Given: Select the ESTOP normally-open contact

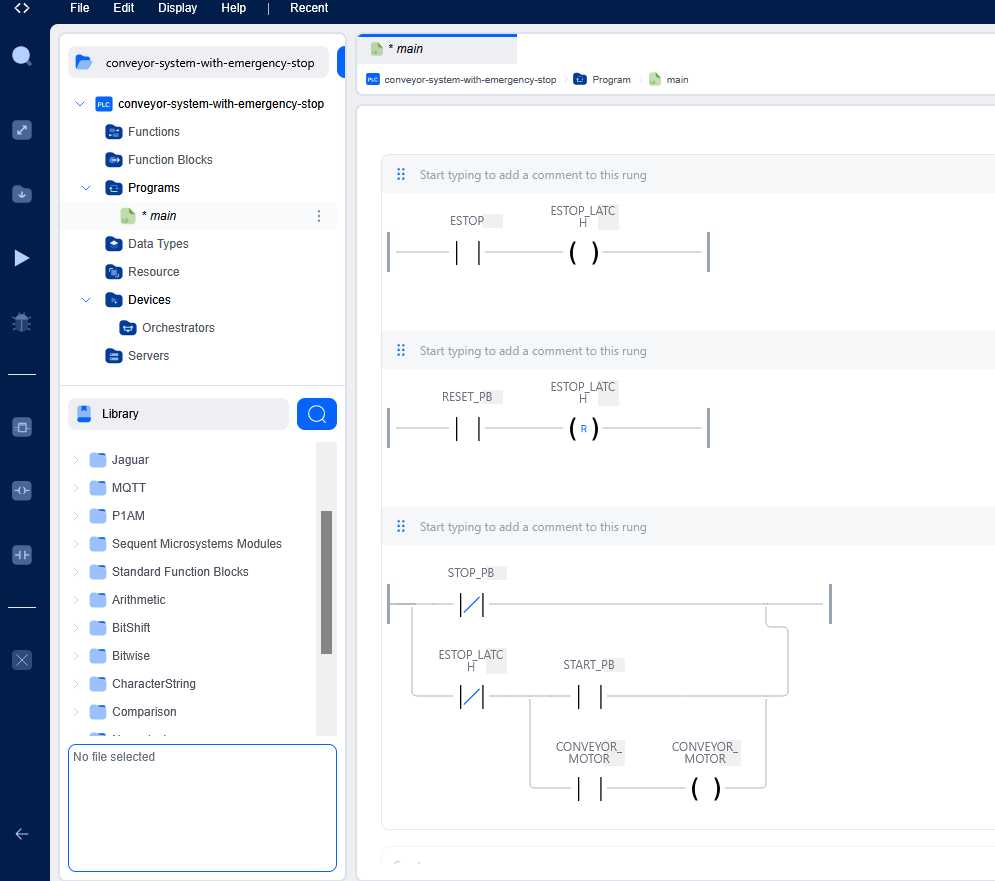Looking at the screenshot, I should [x=468, y=252].
